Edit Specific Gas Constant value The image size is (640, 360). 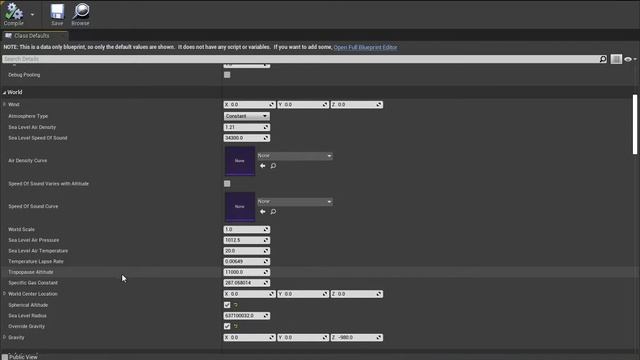point(247,283)
